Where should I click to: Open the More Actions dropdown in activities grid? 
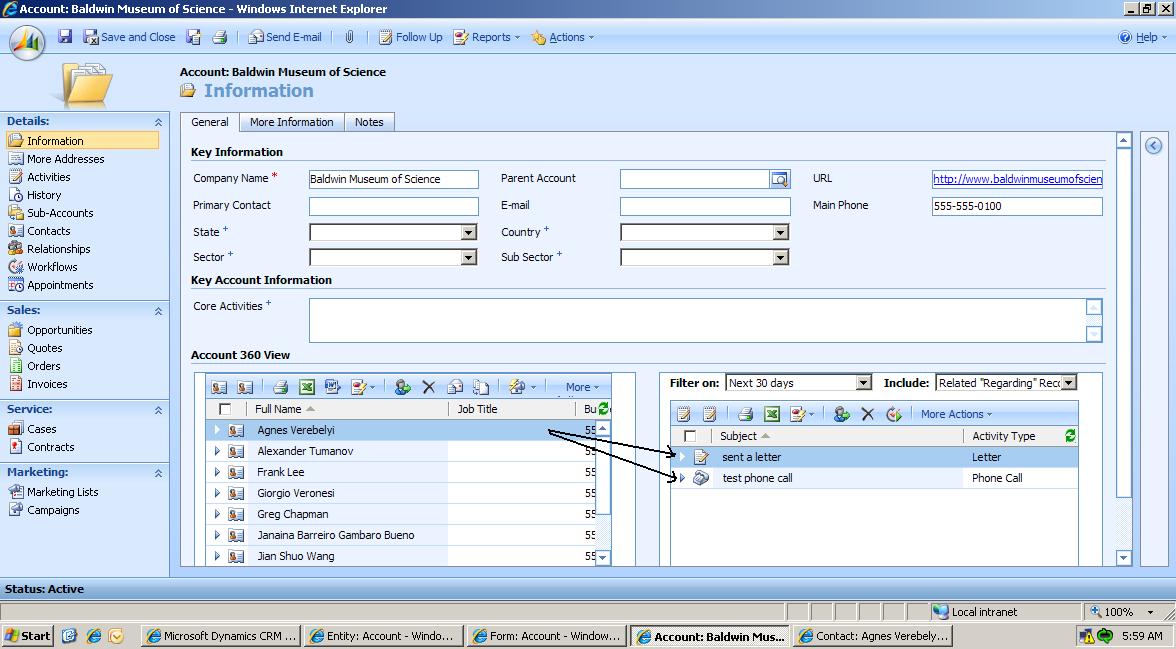pyautogui.click(x=955, y=414)
